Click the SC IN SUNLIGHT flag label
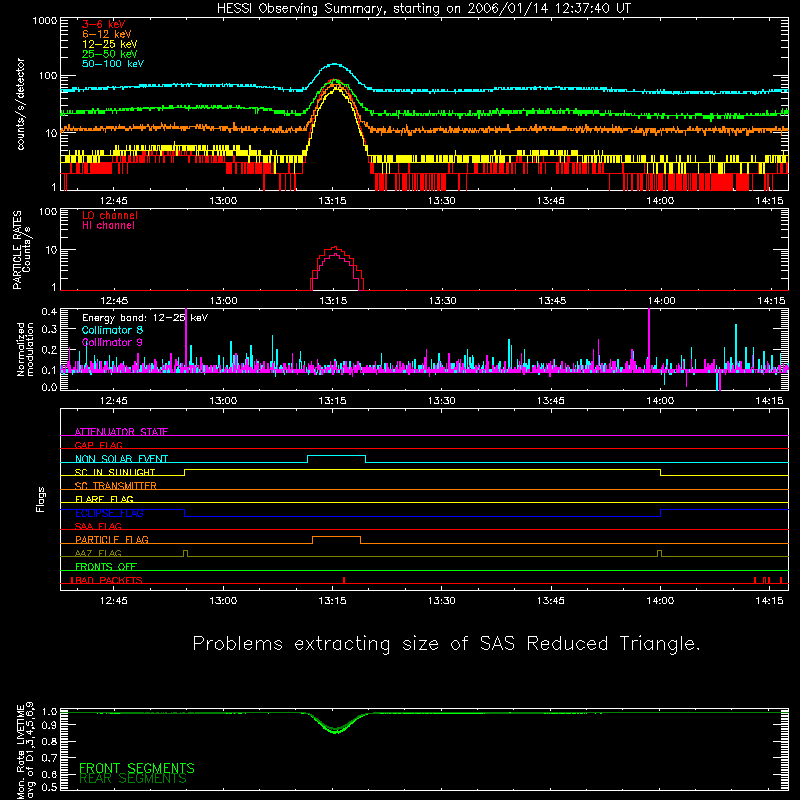Screen dimensions: 800x800 click(x=115, y=472)
